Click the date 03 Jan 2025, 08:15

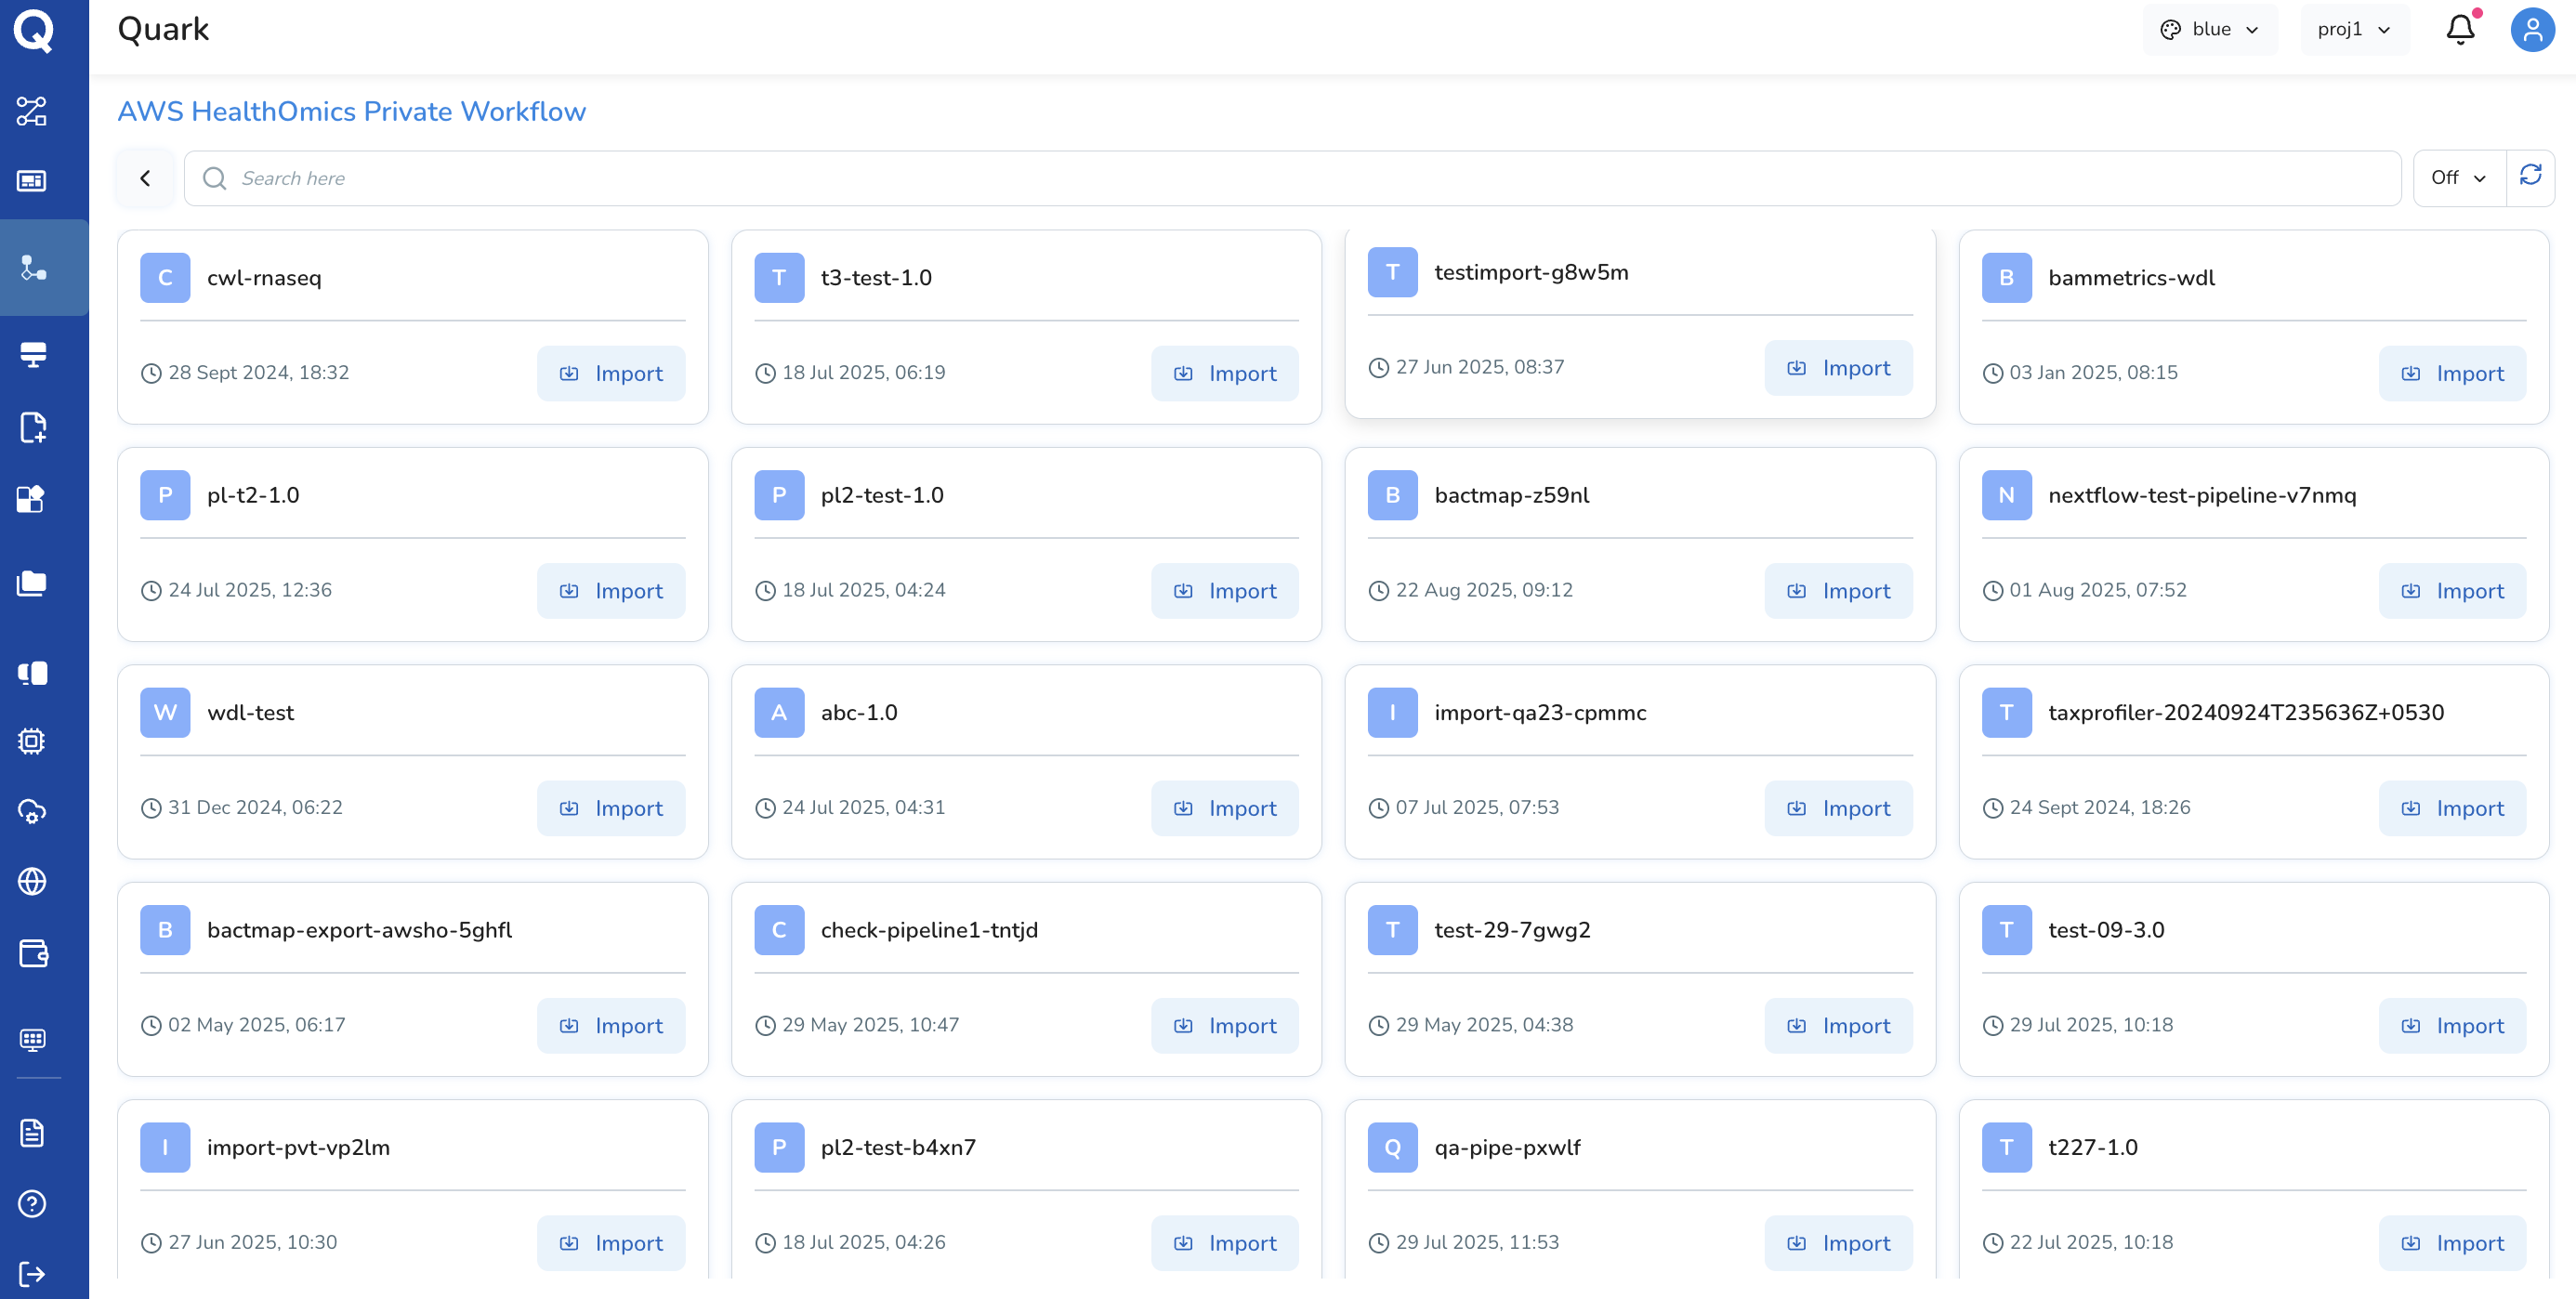(x=2093, y=372)
